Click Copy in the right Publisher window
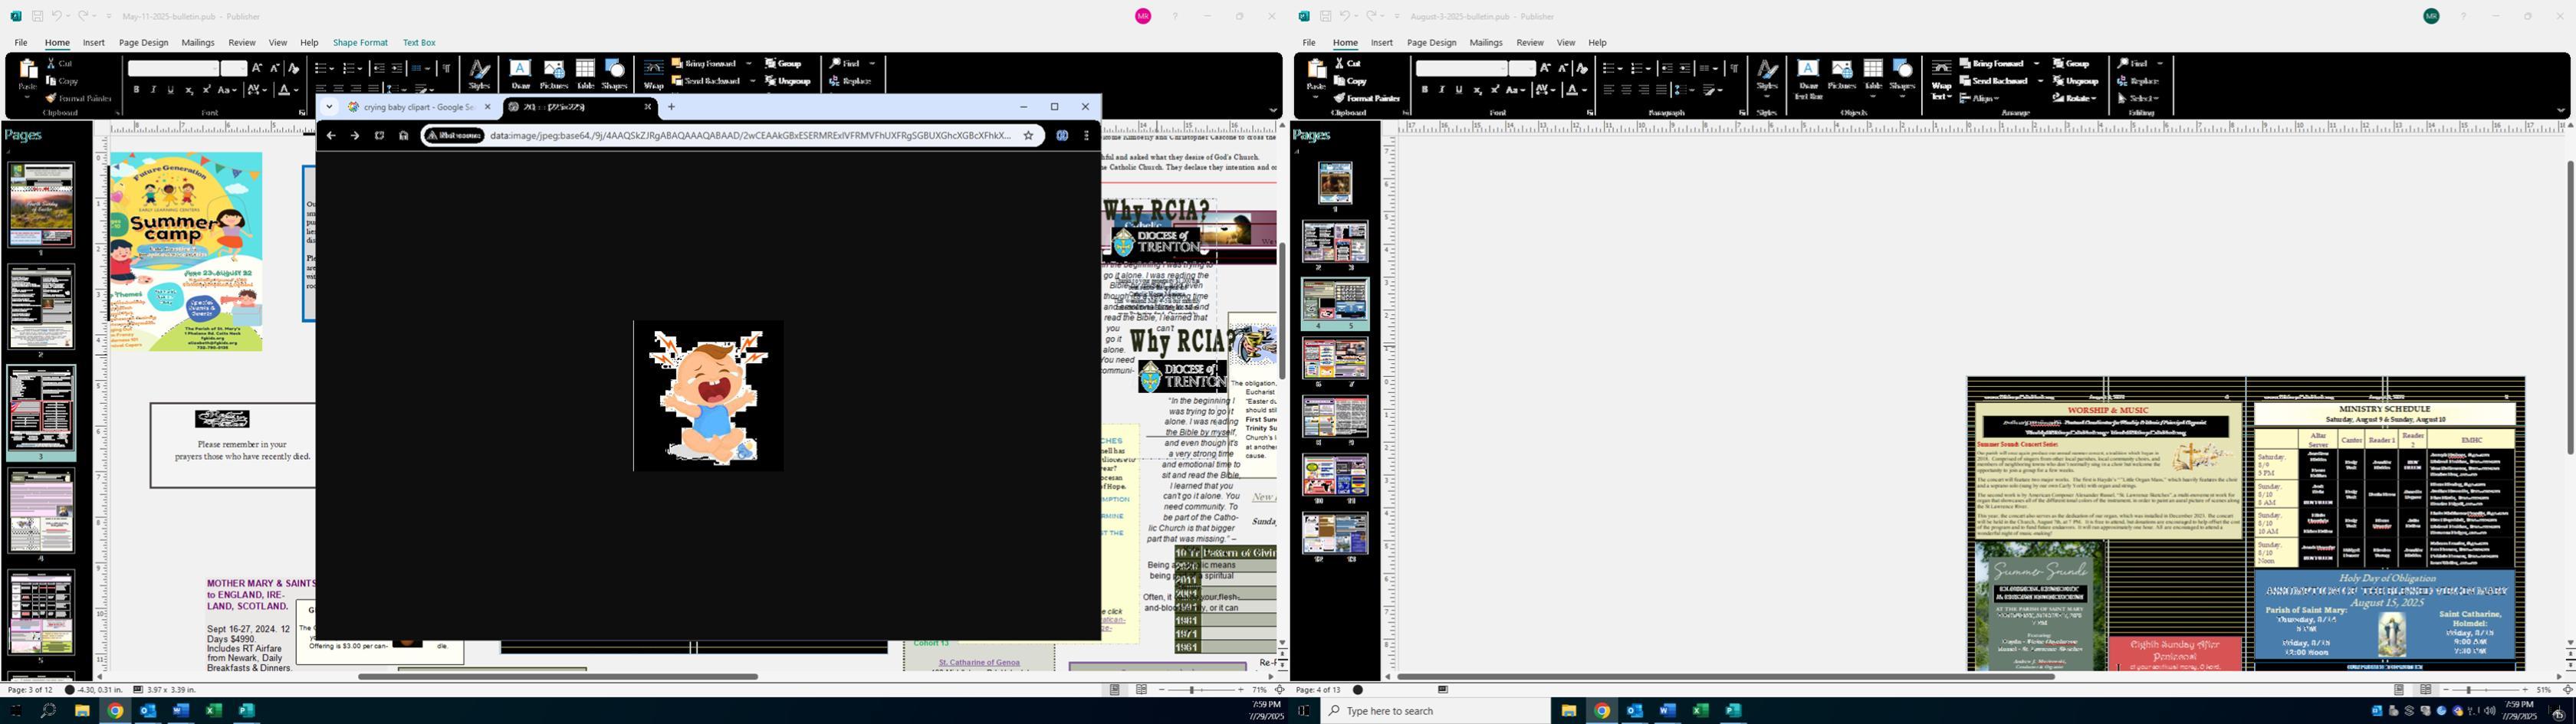The image size is (2576, 724). tap(1350, 81)
